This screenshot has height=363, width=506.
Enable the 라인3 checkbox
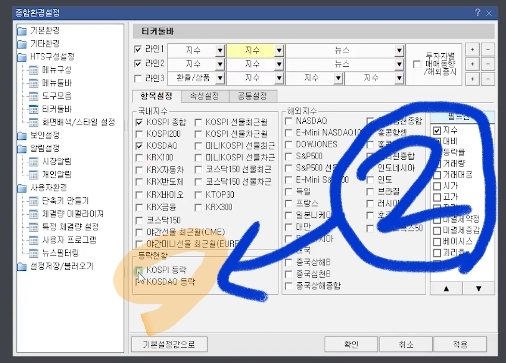pos(137,78)
